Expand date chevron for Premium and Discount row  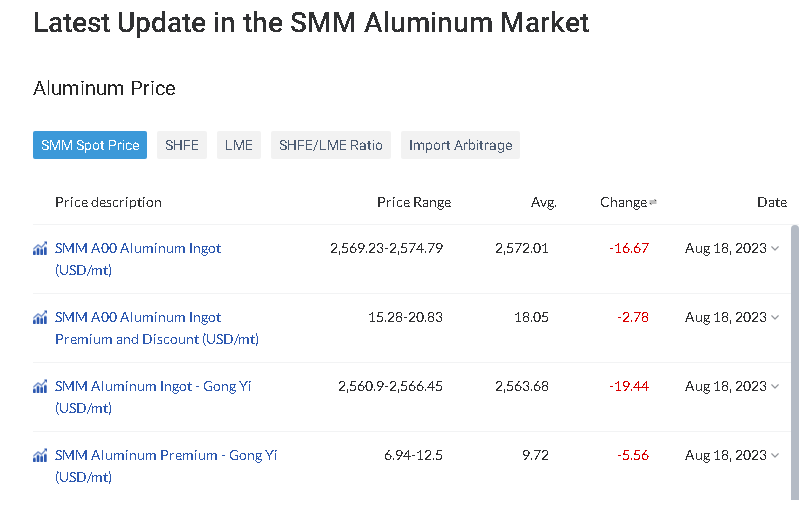[775, 317]
